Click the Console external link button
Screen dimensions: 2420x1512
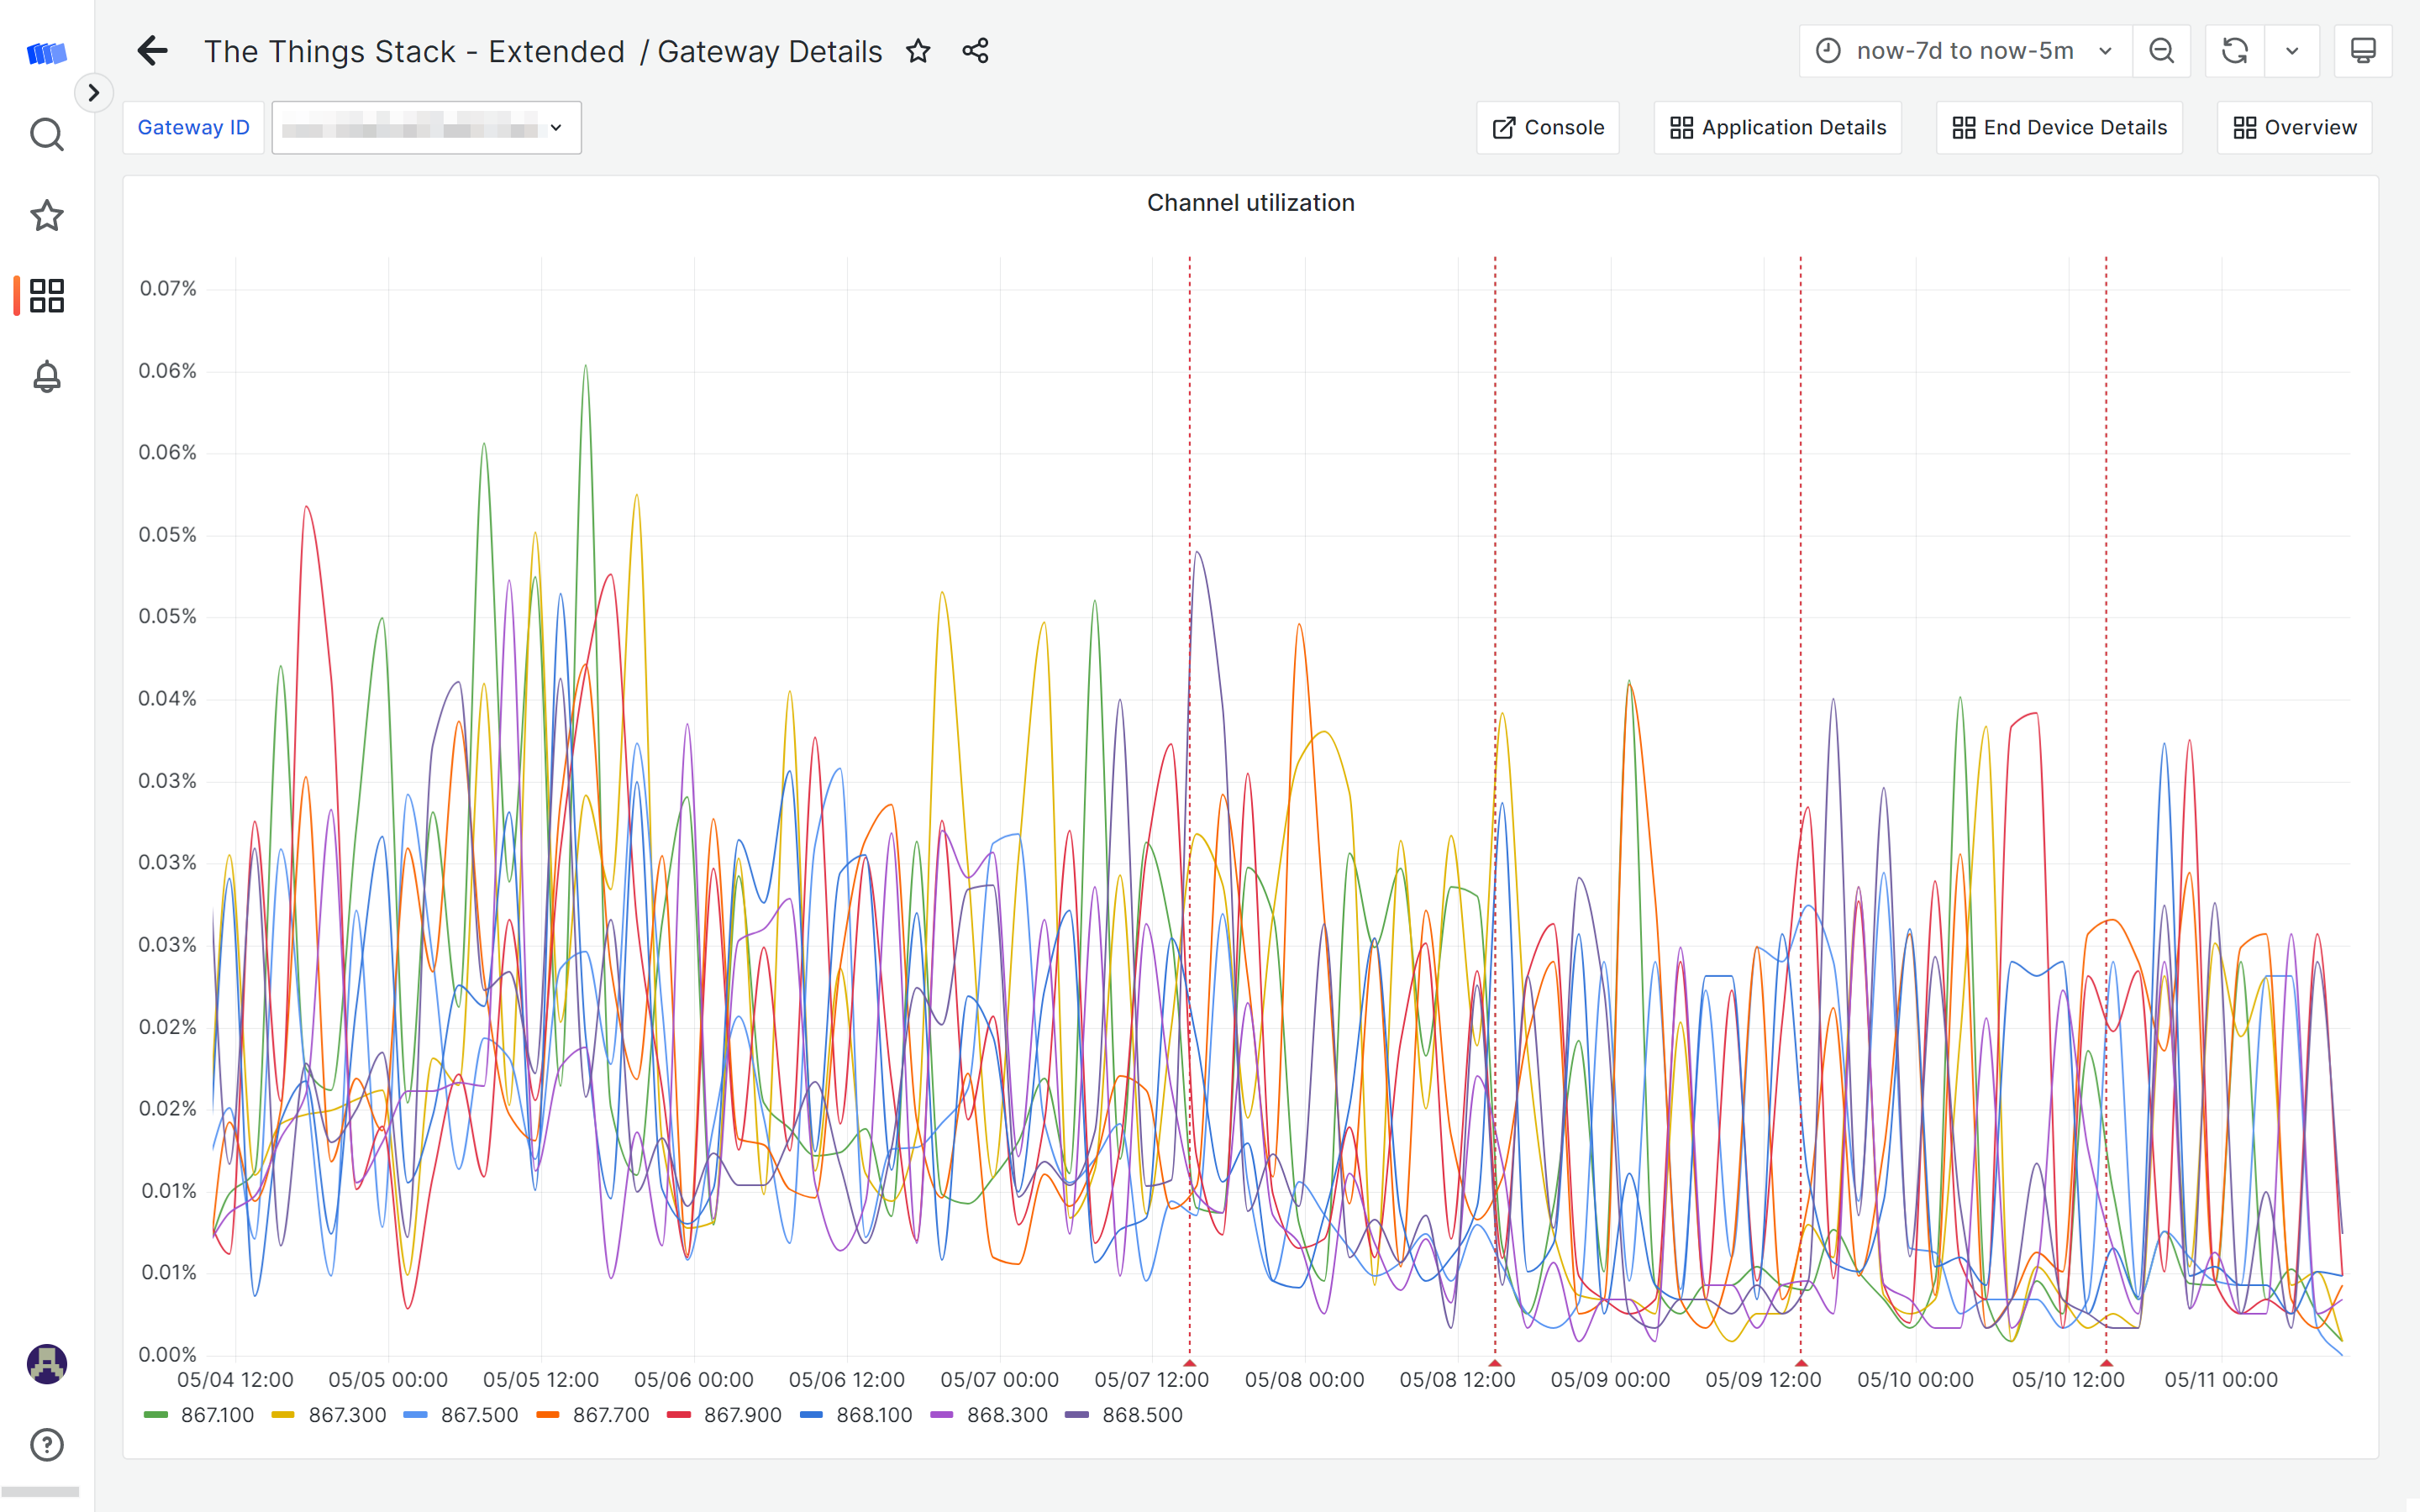click(1547, 125)
